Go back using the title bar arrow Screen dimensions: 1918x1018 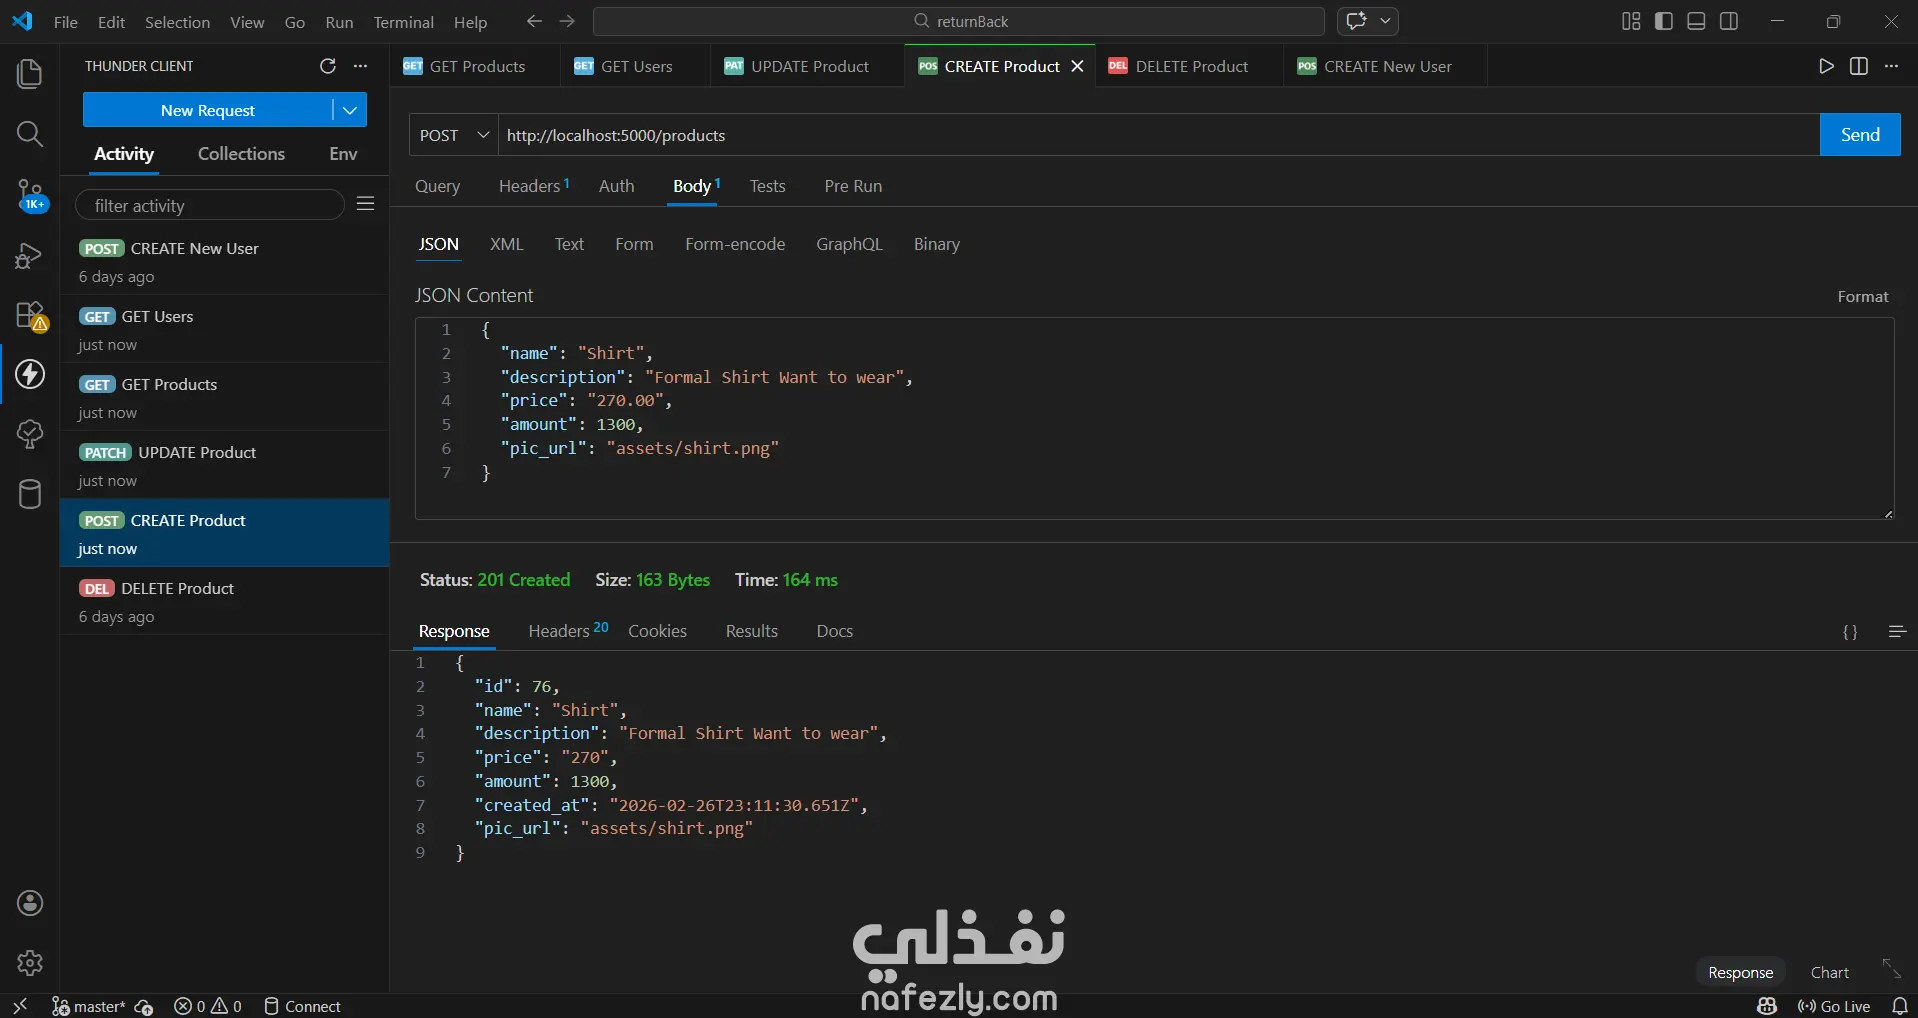point(534,21)
